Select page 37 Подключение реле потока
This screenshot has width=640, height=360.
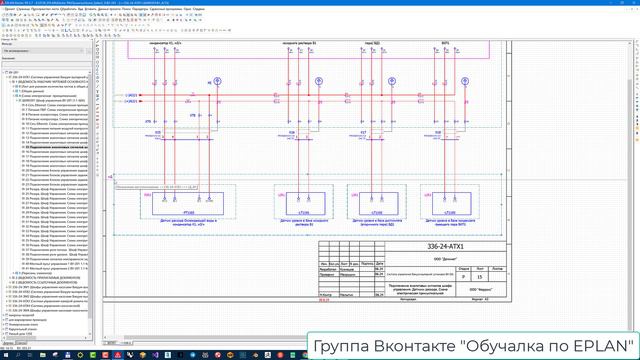click(55, 250)
